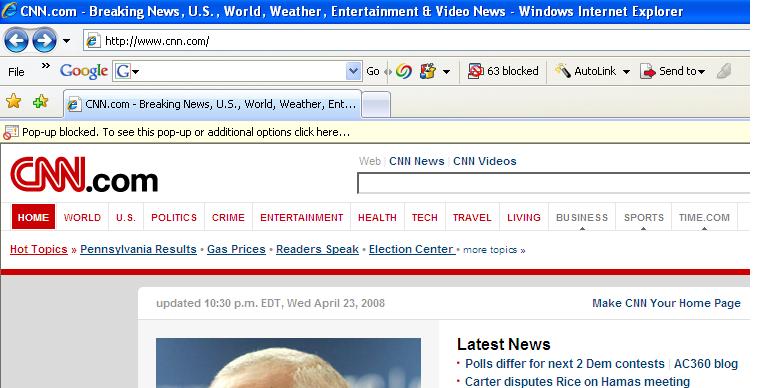Open the Favorites Center star icon

click(x=14, y=101)
